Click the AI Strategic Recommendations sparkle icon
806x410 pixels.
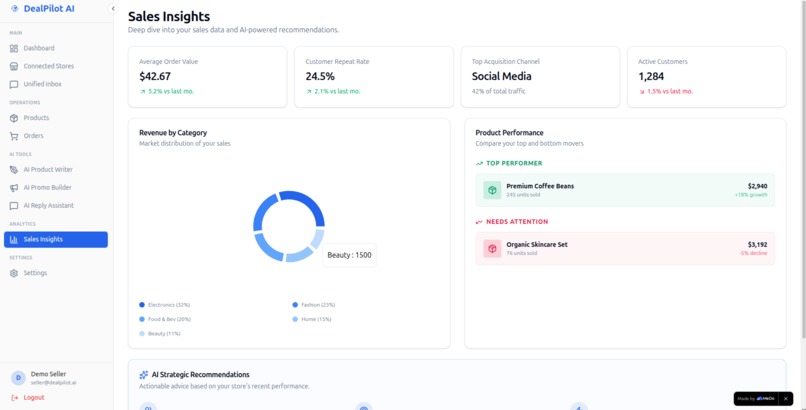[143, 375]
